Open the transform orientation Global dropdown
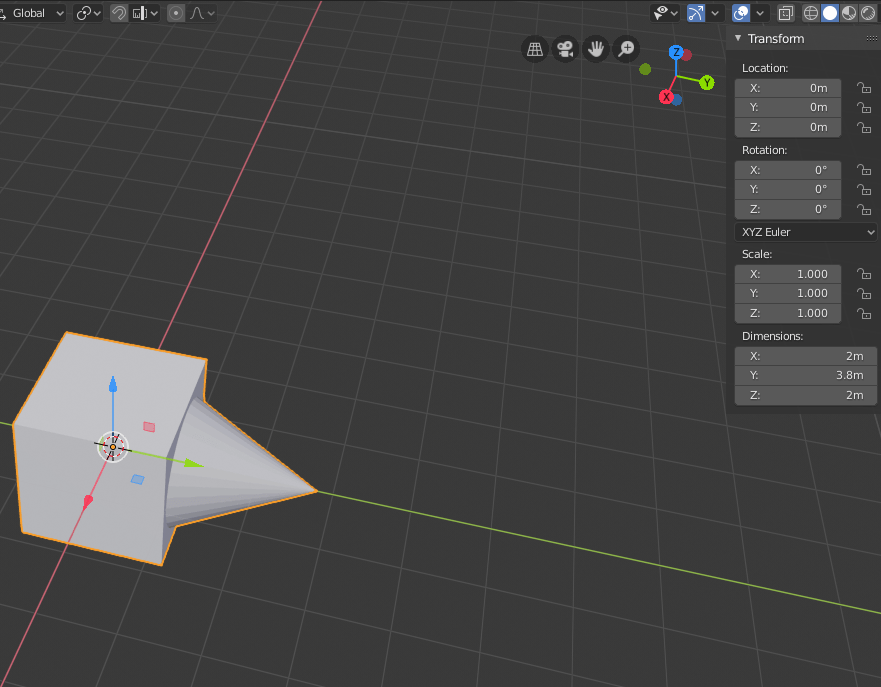 tap(33, 13)
